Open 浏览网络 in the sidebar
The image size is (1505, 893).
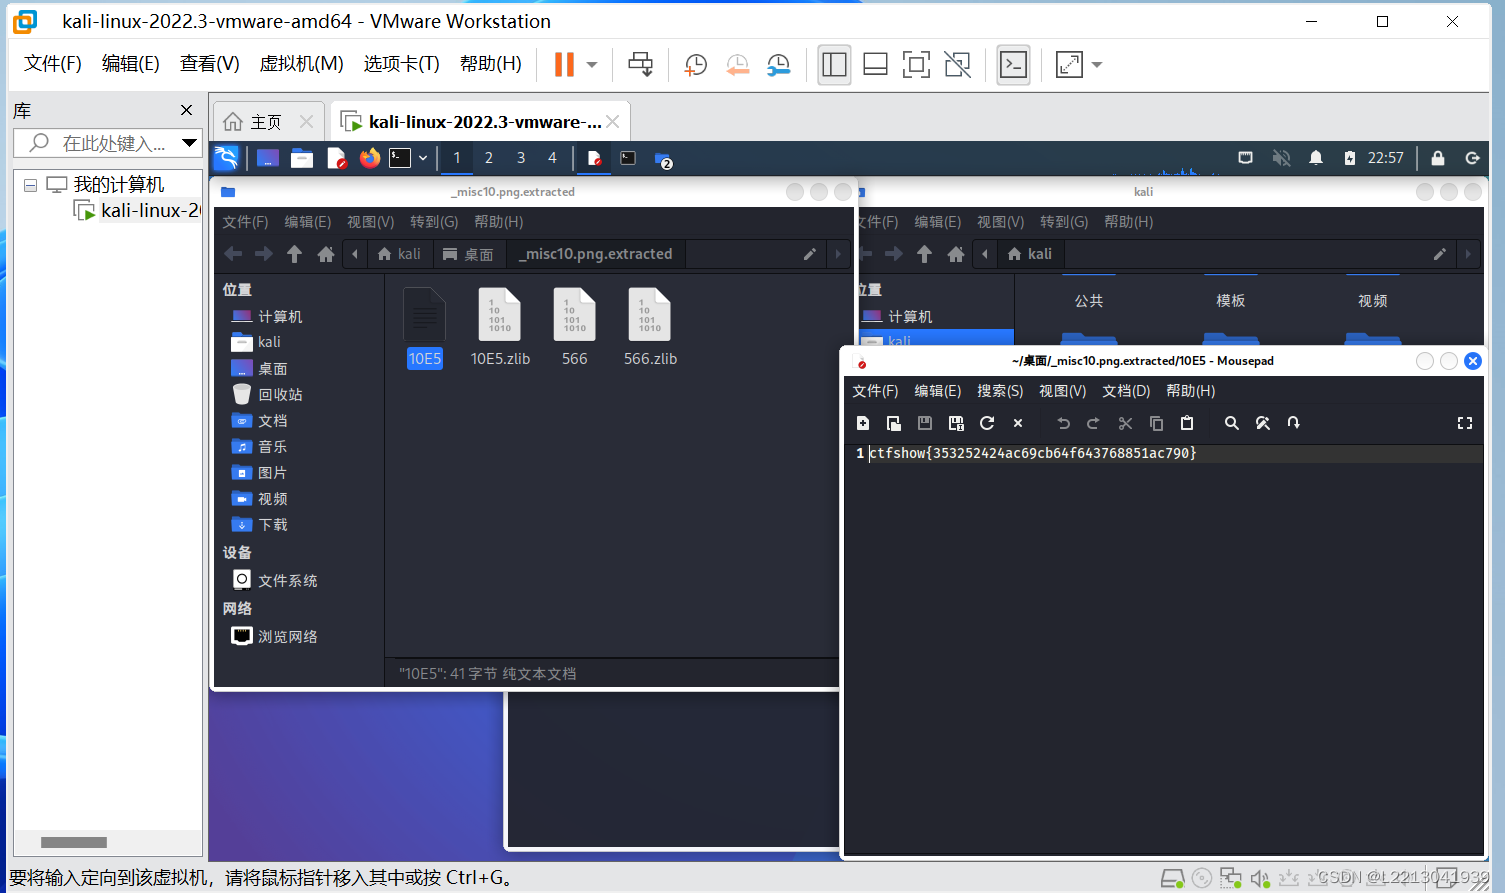[x=287, y=637]
